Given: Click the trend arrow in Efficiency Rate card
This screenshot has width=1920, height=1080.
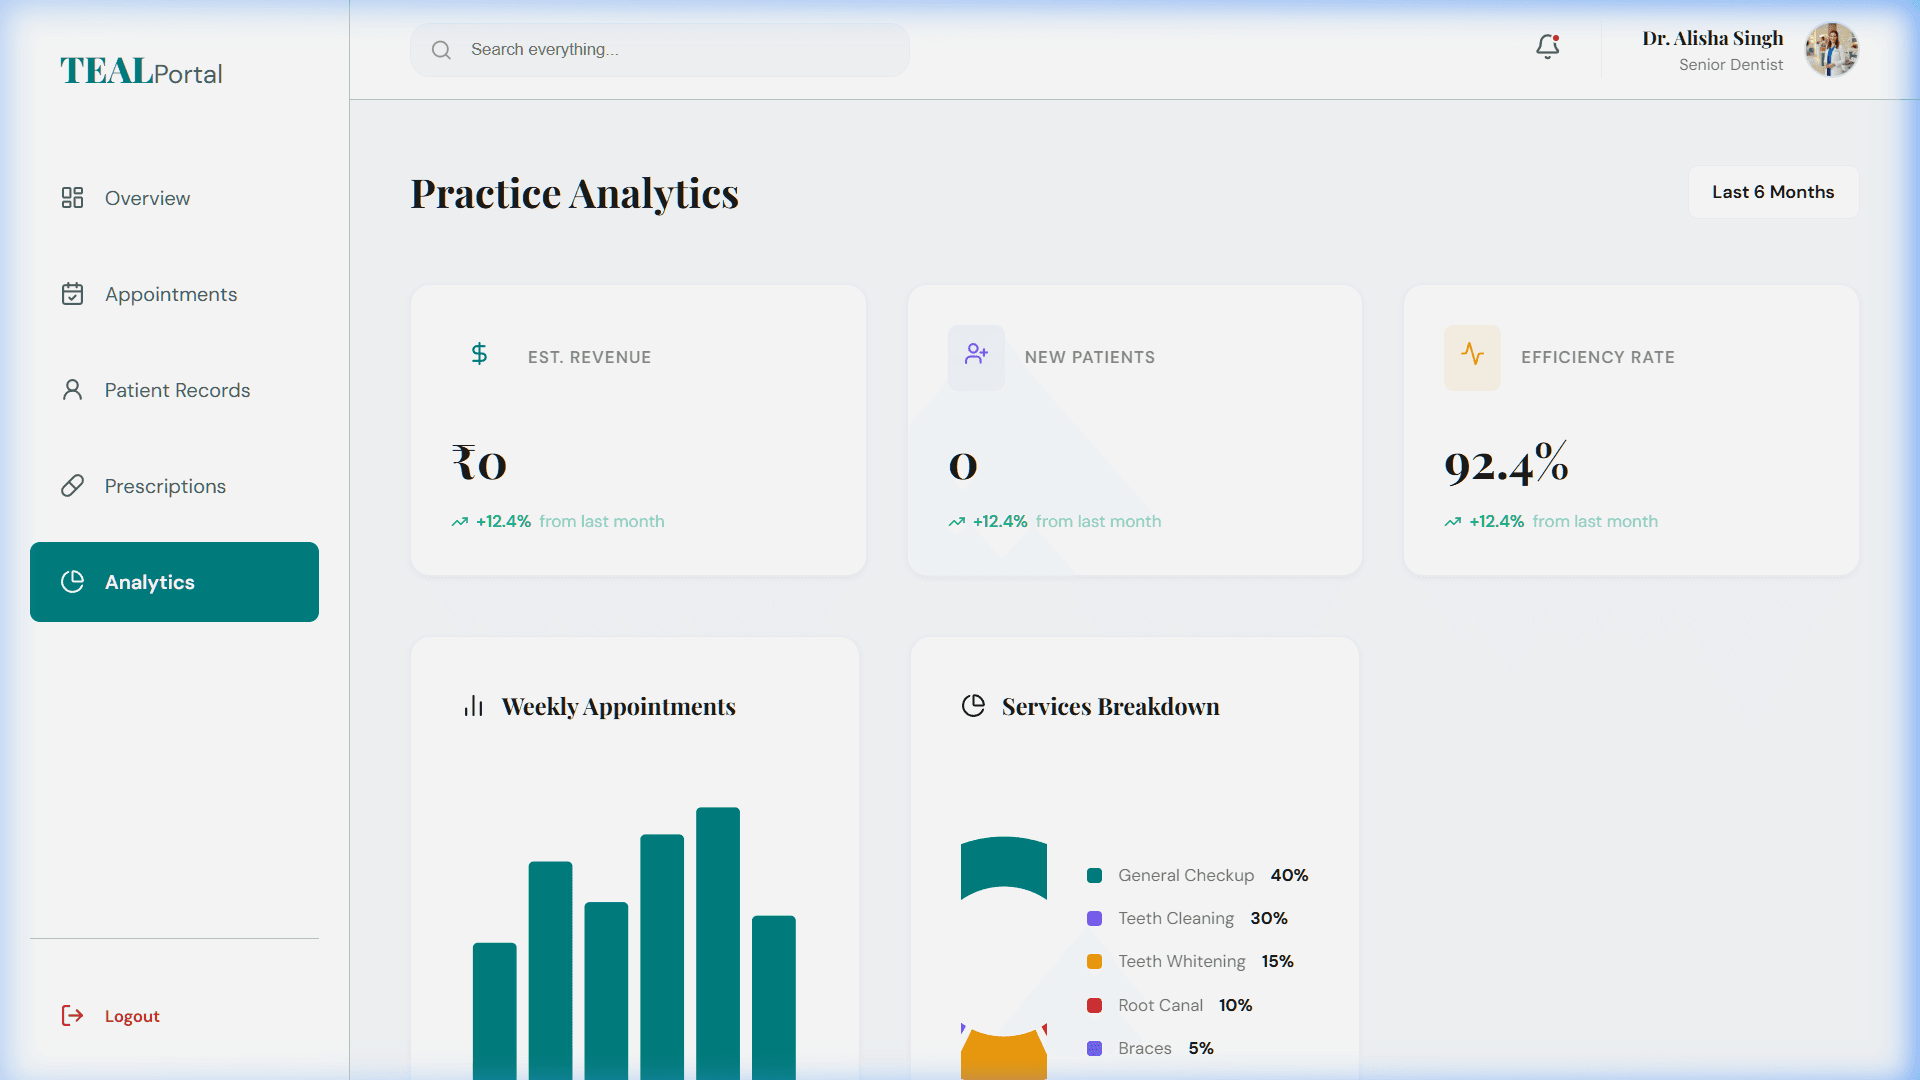Looking at the screenshot, I should click(x=1452, y=522).
